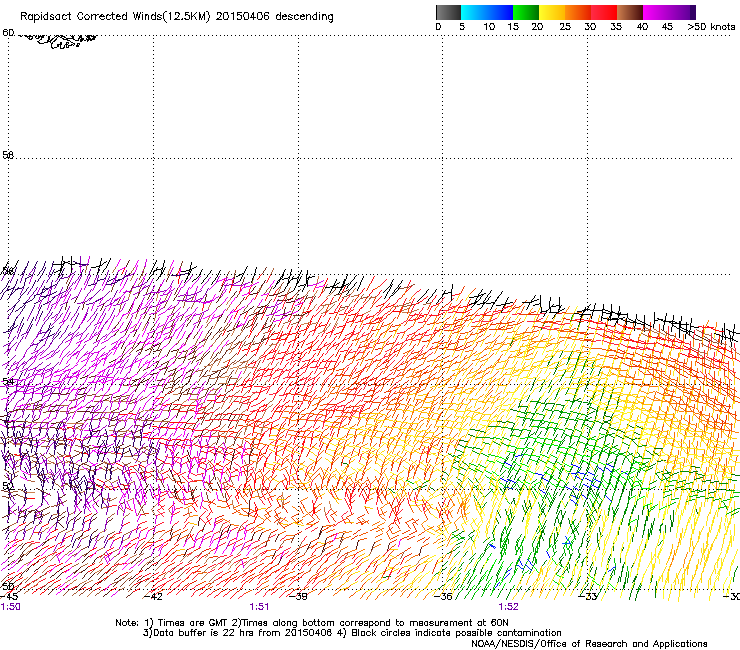Image resolution: width=740 pixels, height=650 pixels.
Task: Click the longitude label '-33'
Action: point(588,596)
